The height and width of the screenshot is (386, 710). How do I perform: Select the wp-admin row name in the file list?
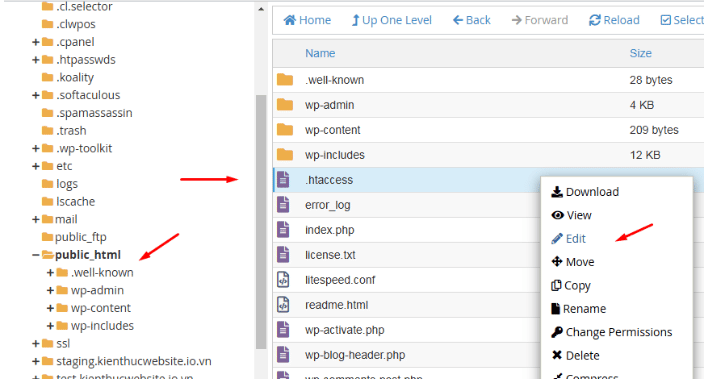(330, 105)
